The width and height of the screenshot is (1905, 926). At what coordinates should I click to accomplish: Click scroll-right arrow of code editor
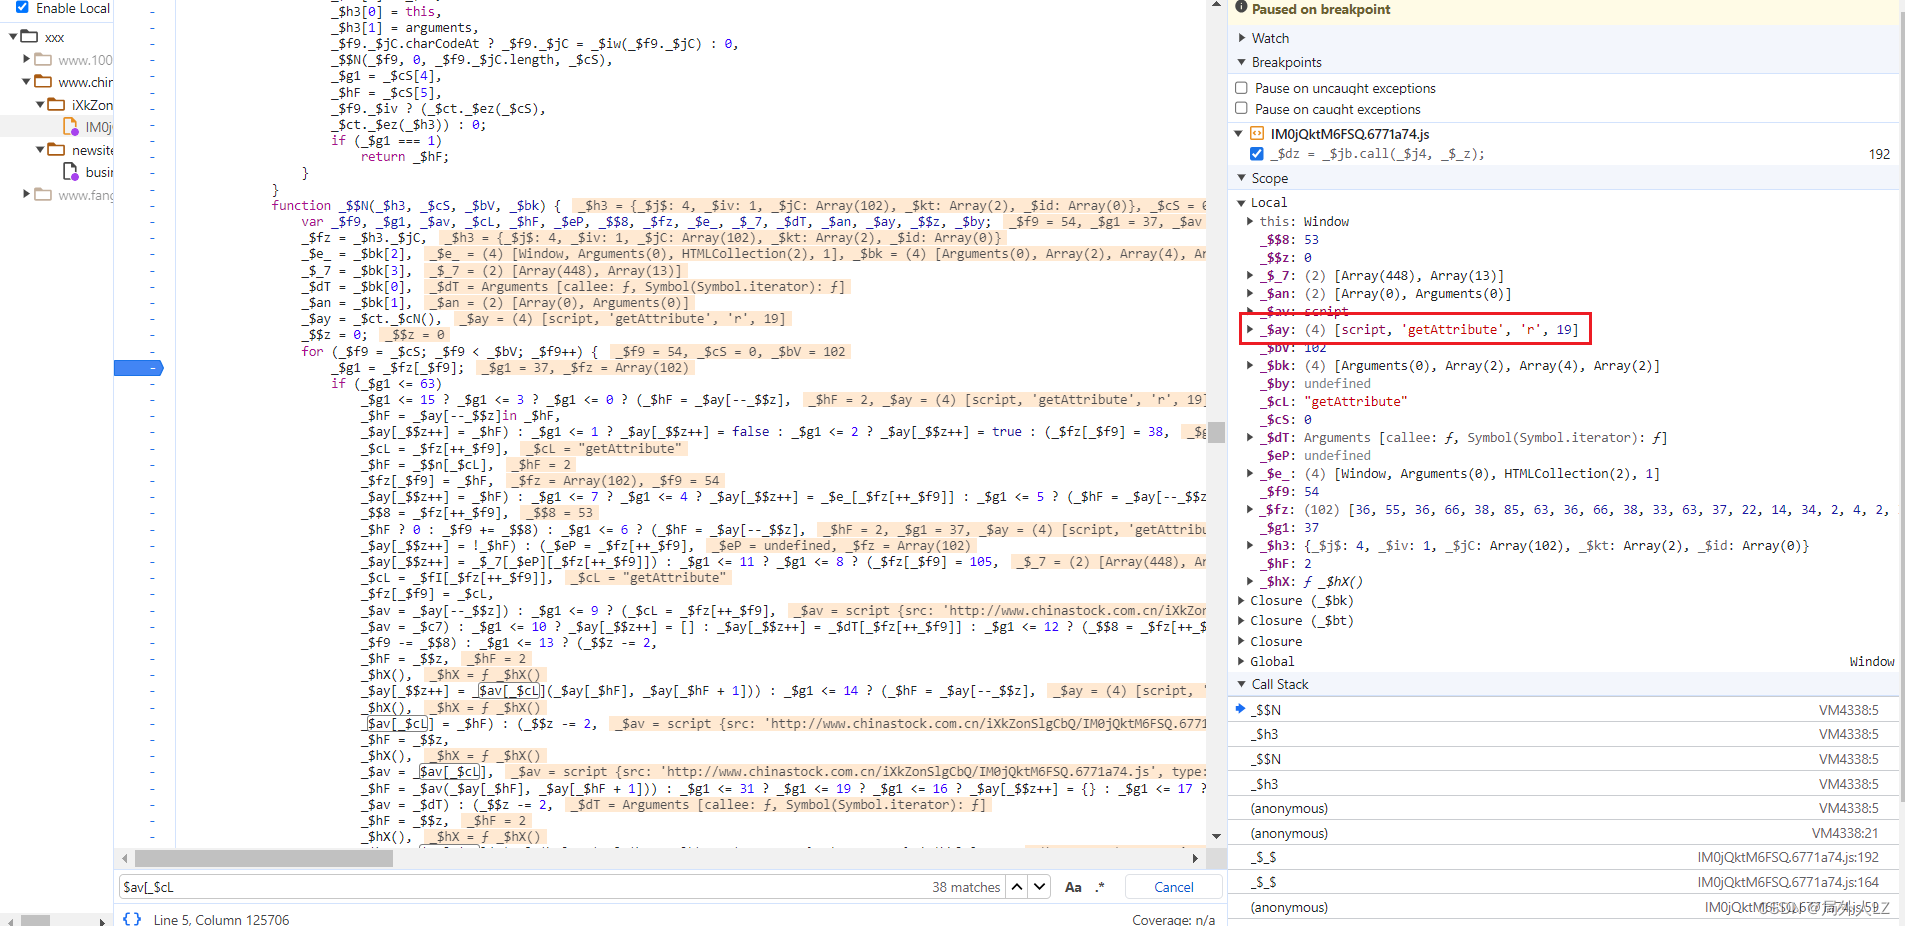(1195, 858)
